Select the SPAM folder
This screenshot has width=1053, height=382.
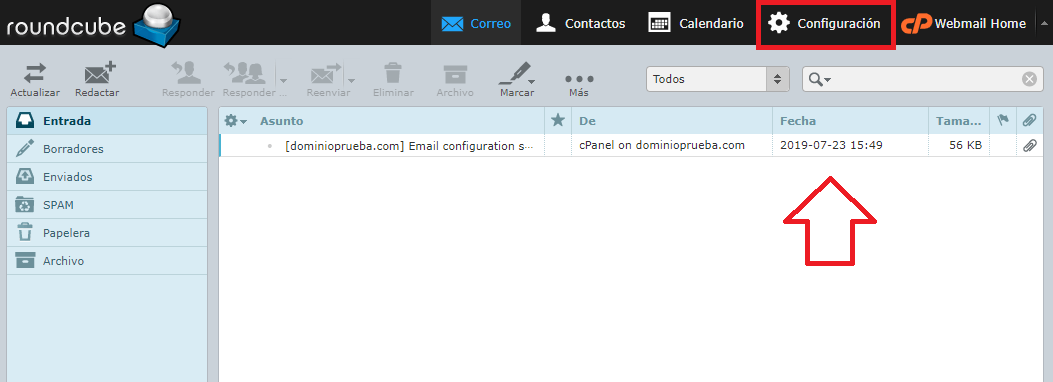coord(107,205)
